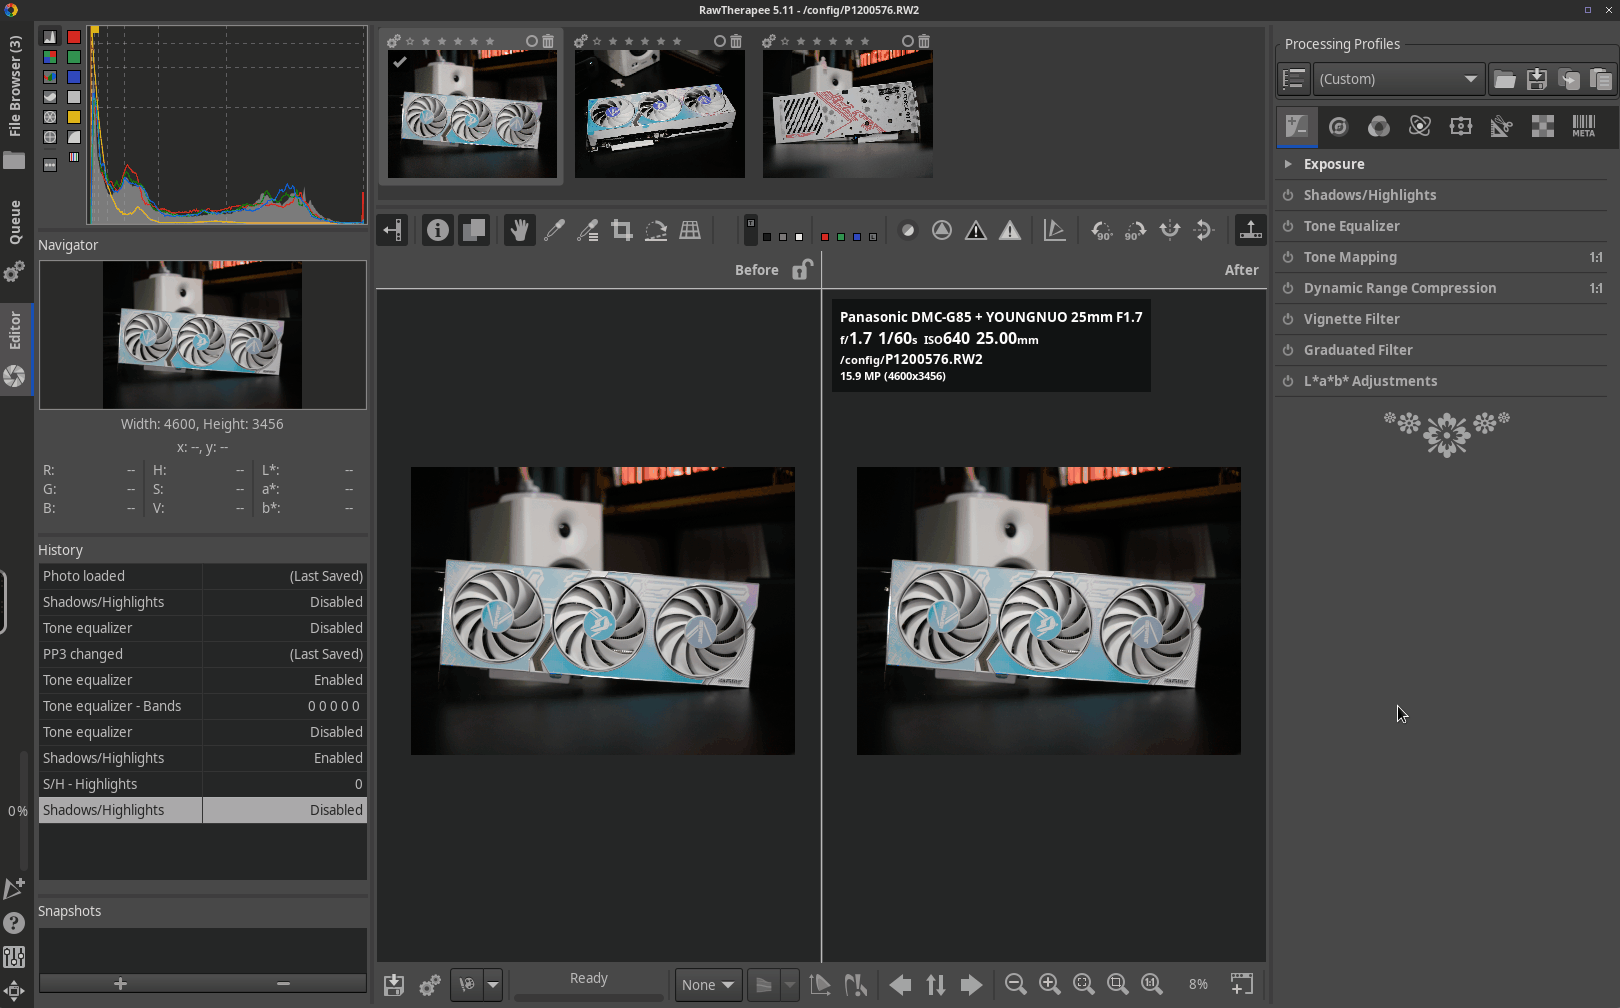
Task: Copy current profile to clipboard
Action: (1569, 79)
